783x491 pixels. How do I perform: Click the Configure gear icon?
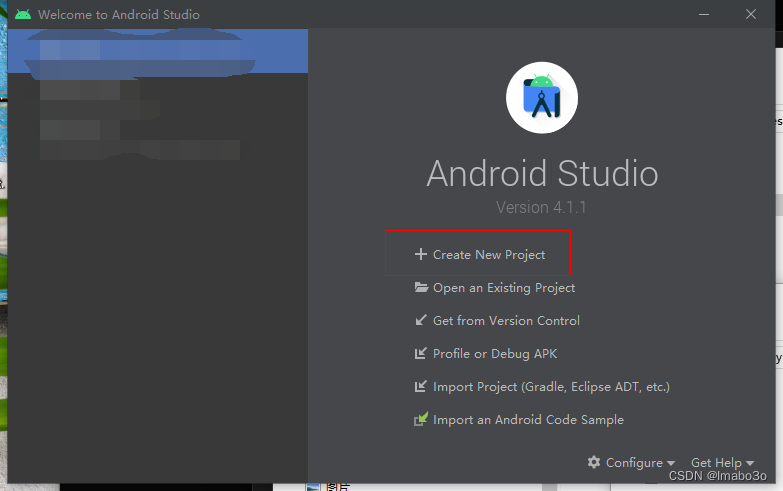pos(594,462)
